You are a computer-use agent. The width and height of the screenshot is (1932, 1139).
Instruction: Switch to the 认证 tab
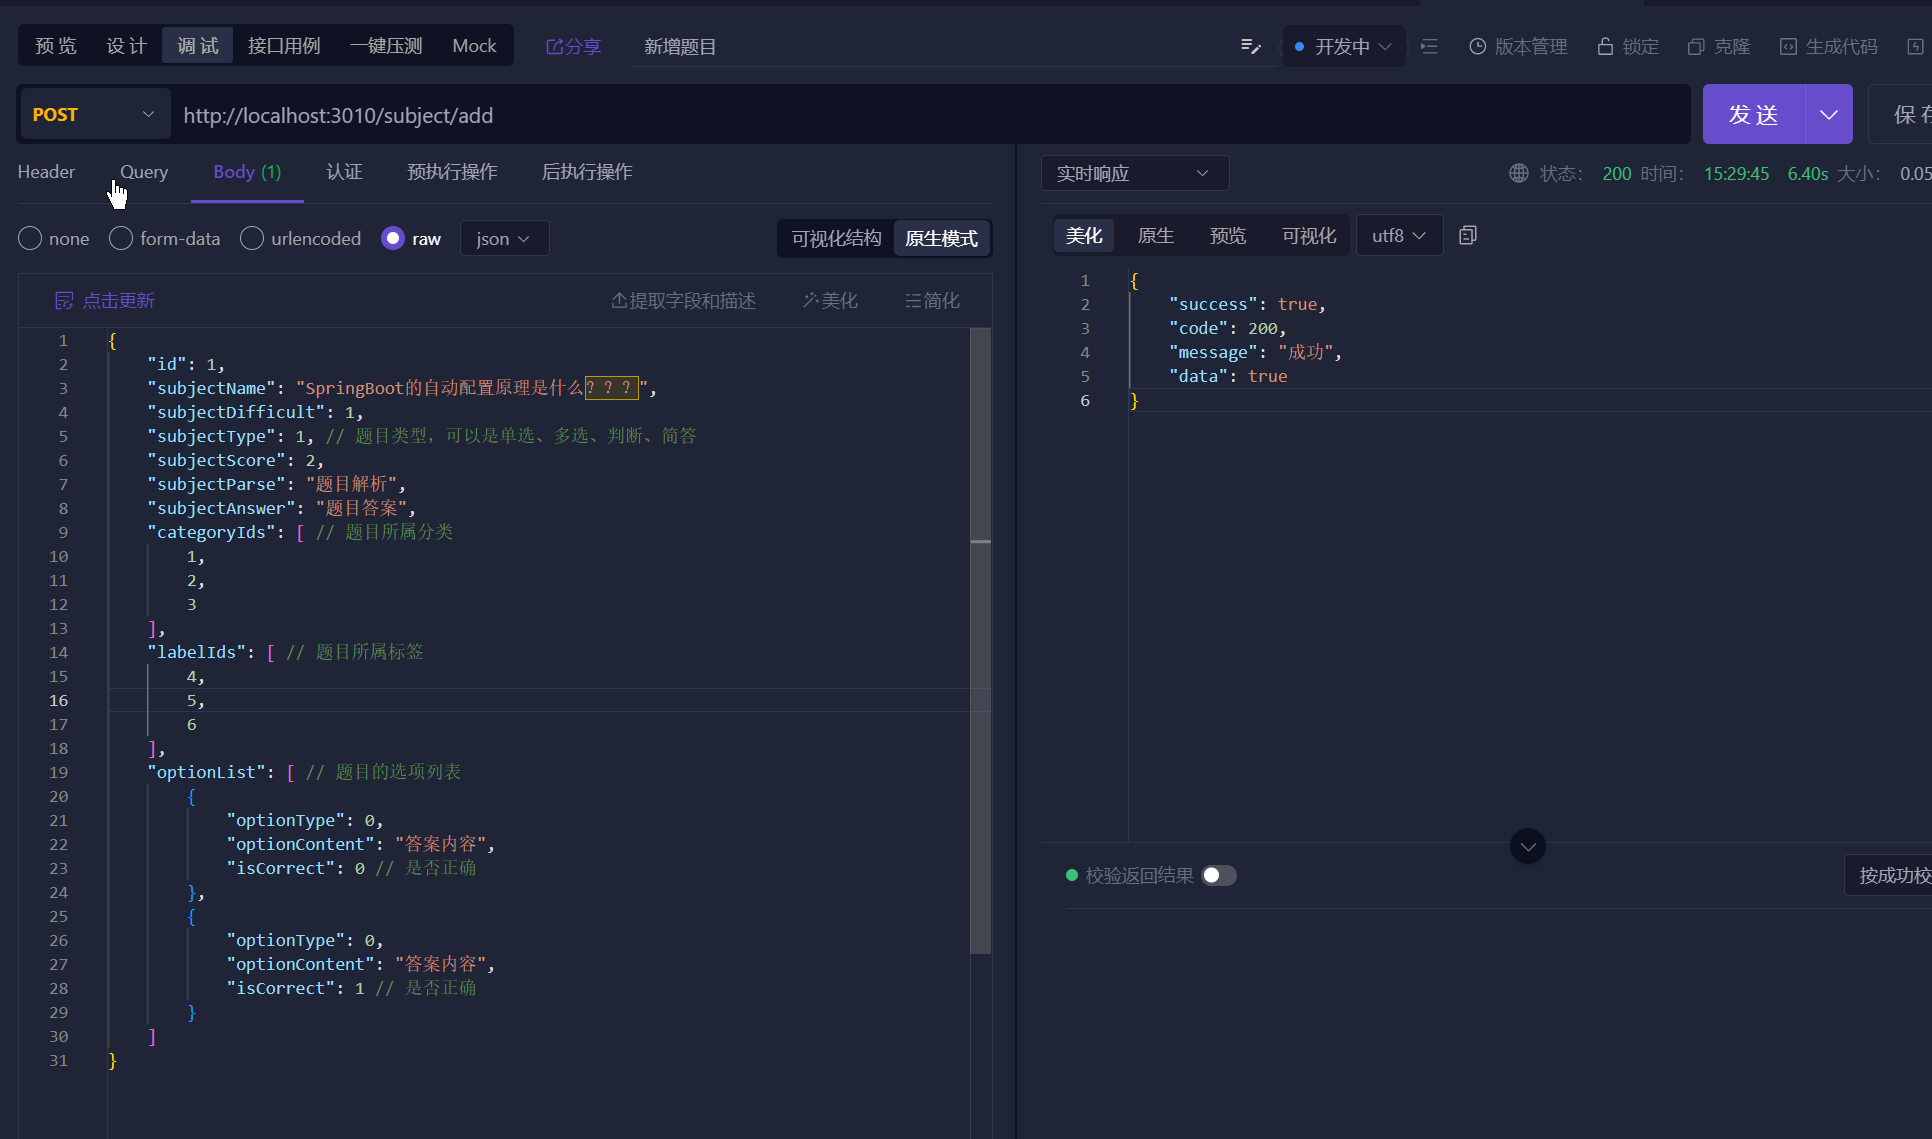click(344, 172)
